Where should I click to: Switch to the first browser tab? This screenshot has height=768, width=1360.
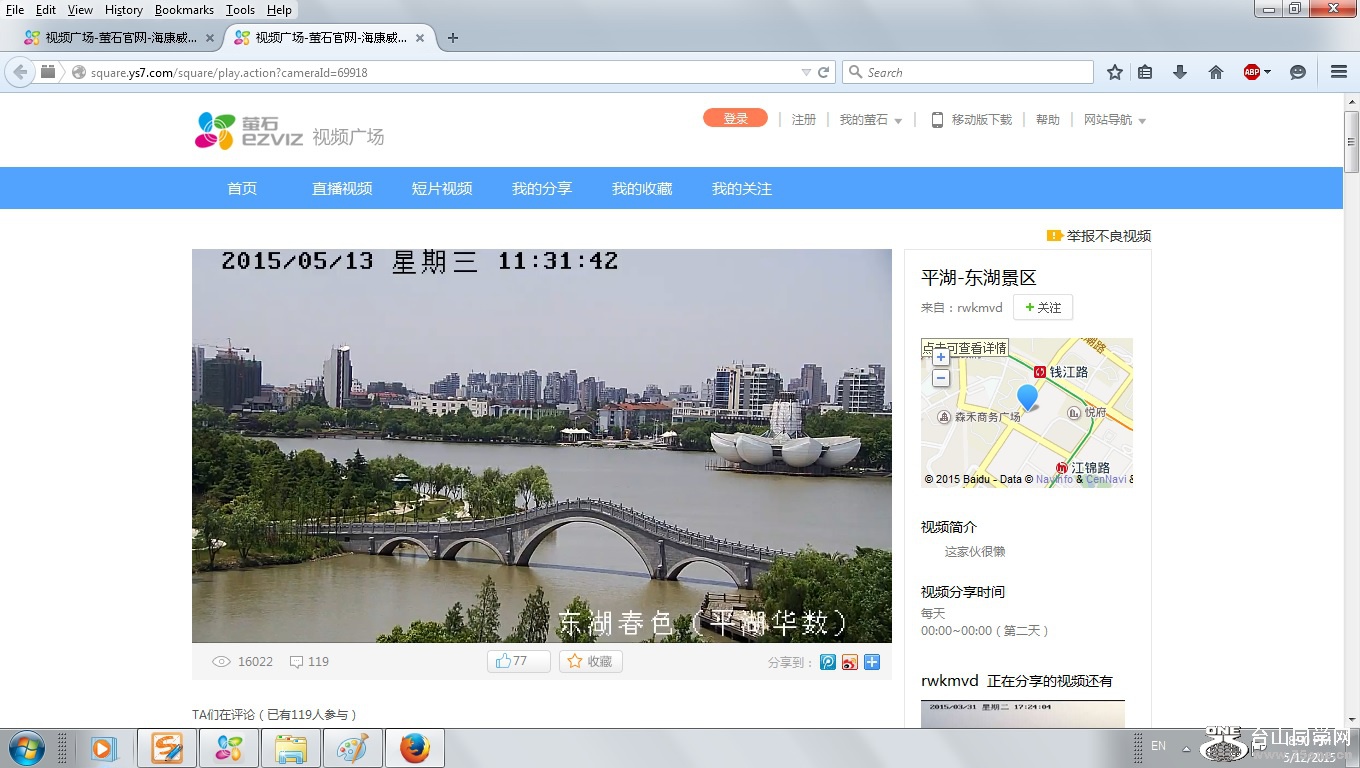click(120, 38)
